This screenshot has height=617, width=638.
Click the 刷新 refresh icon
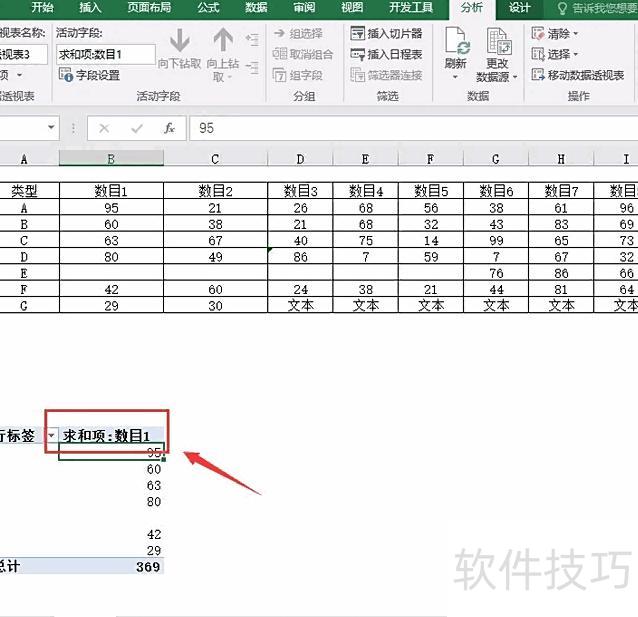pos(456,41)
